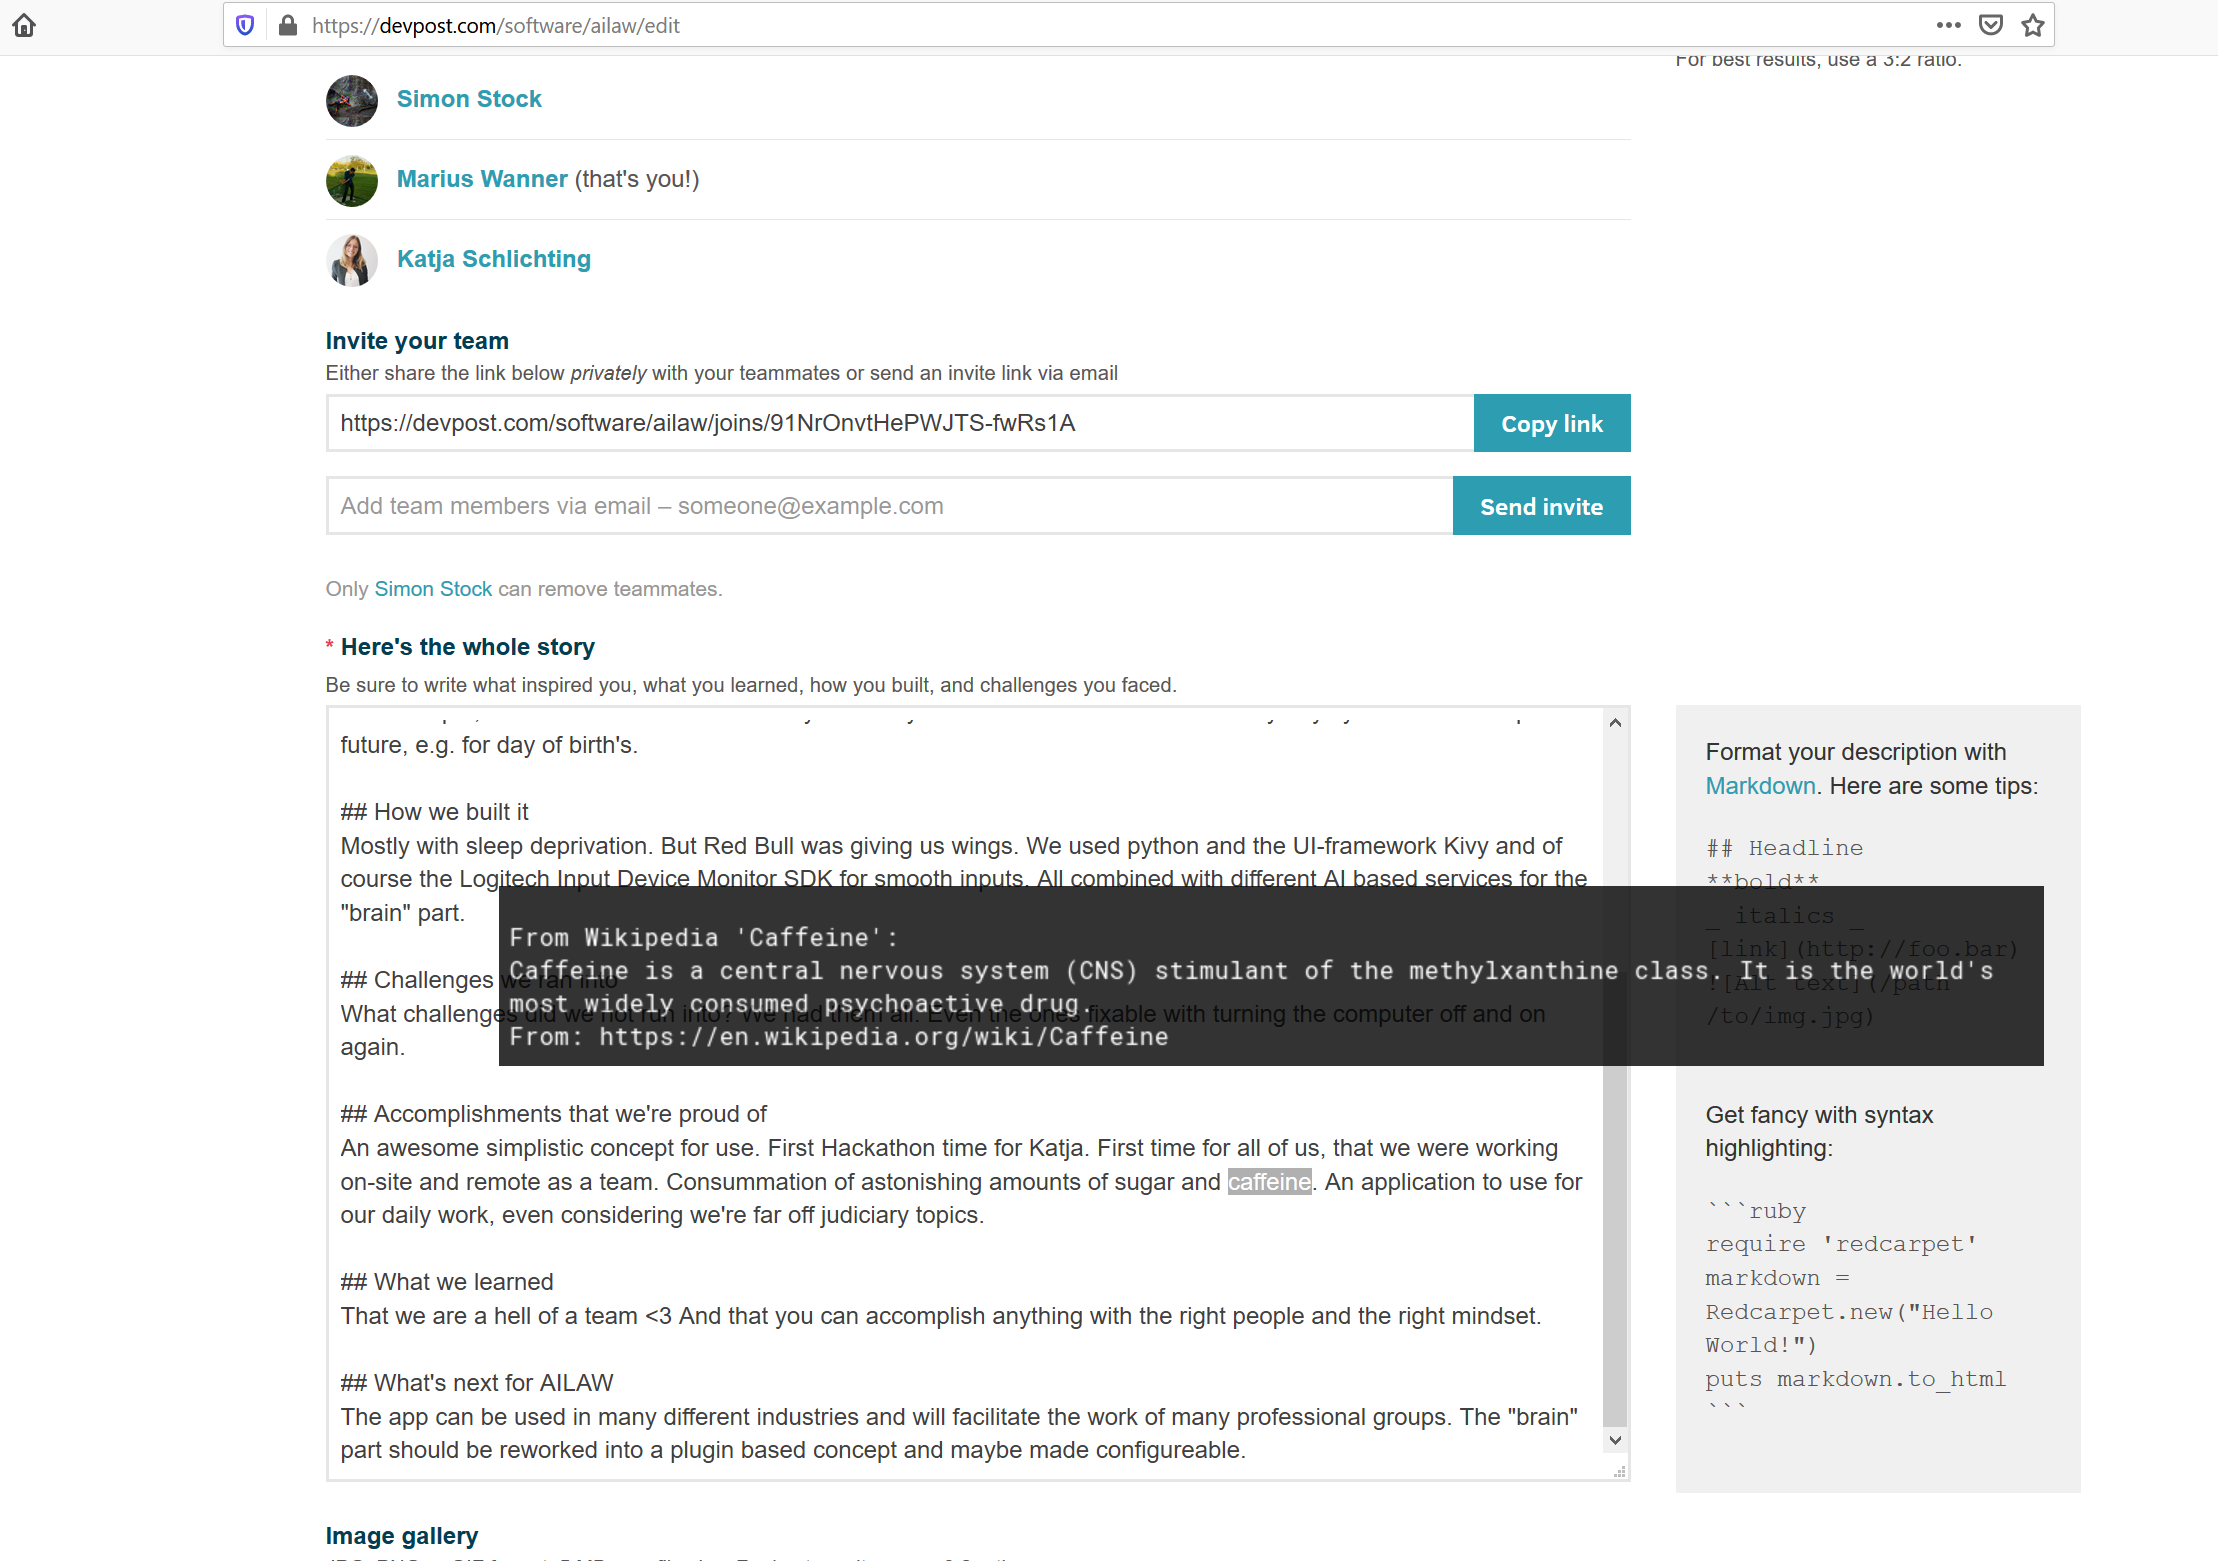Open the tracking protection shield icon

245,26
